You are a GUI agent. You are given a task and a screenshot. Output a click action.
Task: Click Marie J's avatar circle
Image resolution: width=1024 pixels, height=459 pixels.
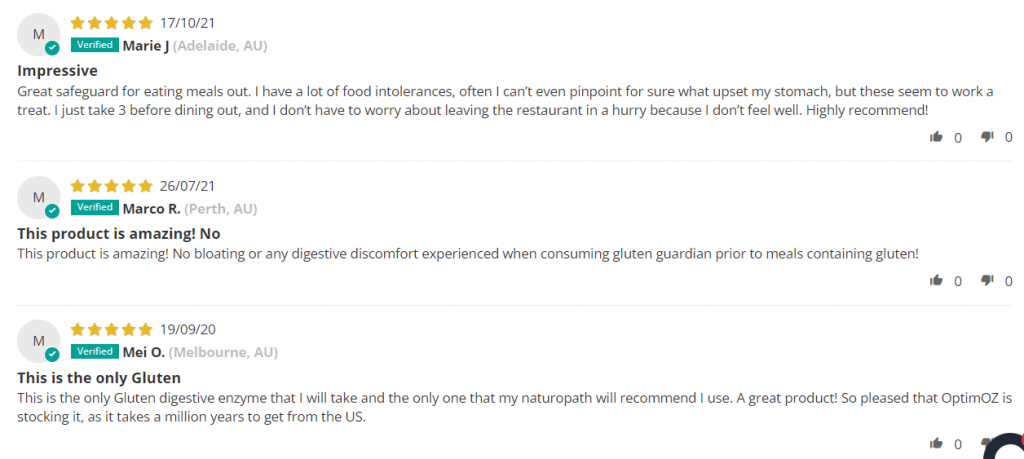click(39, 35)
